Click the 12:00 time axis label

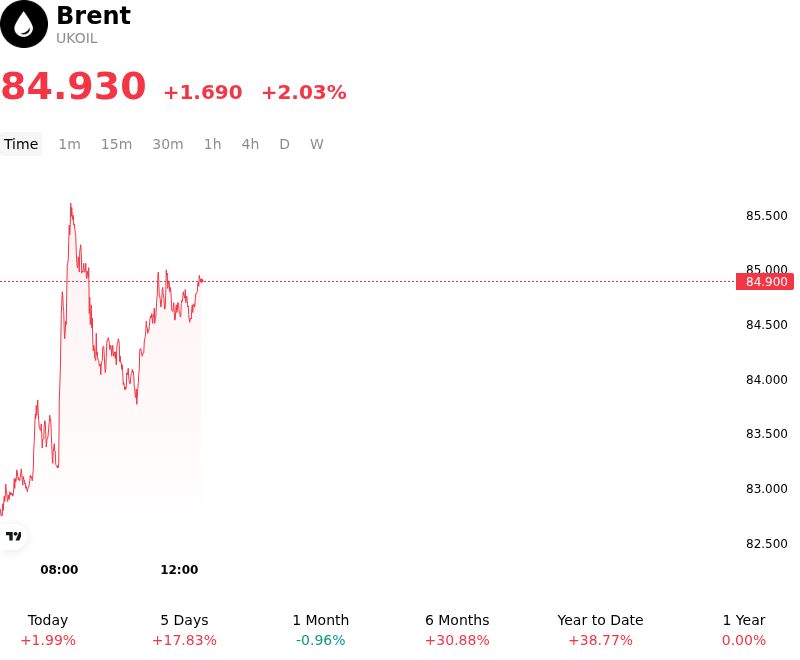click(179, 569)
